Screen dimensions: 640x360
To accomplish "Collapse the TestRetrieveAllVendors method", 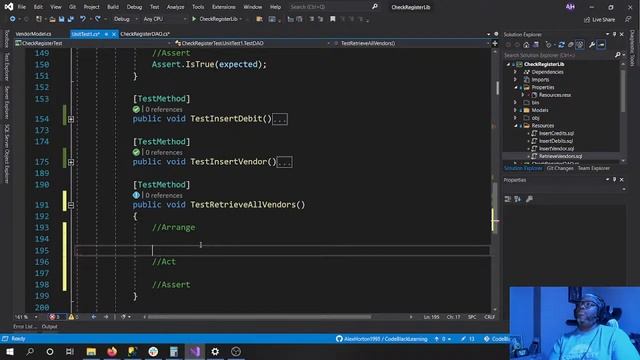I will (71, 205).
